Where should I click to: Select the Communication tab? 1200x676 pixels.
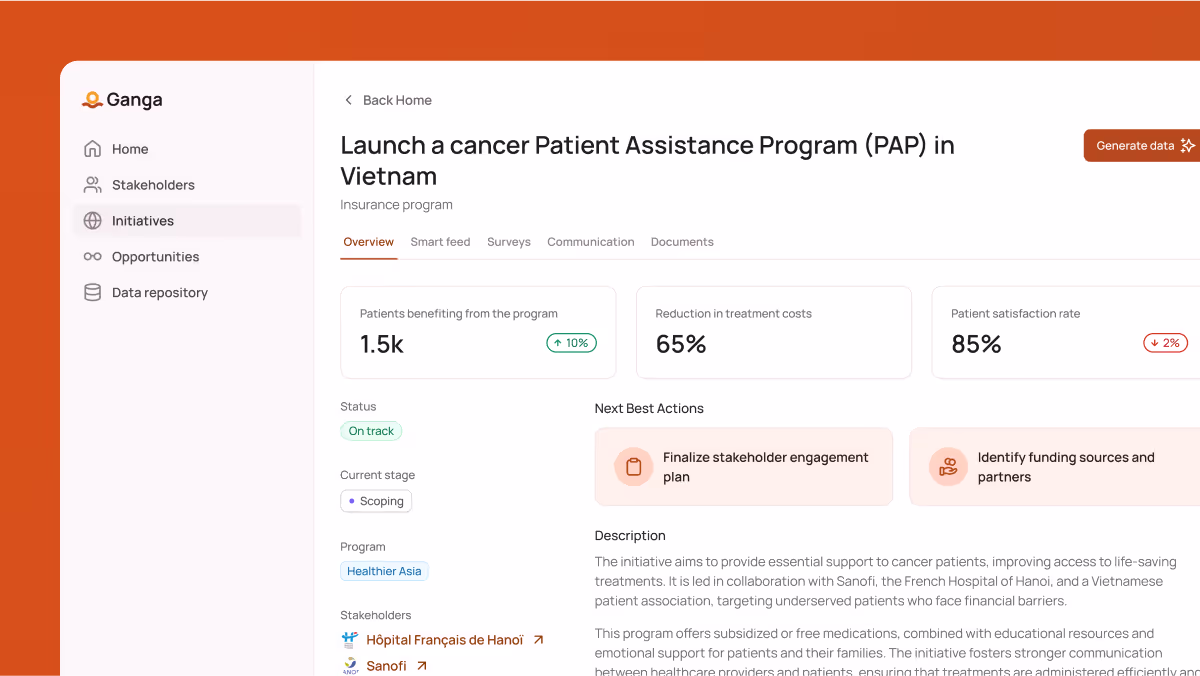(590, 242)
